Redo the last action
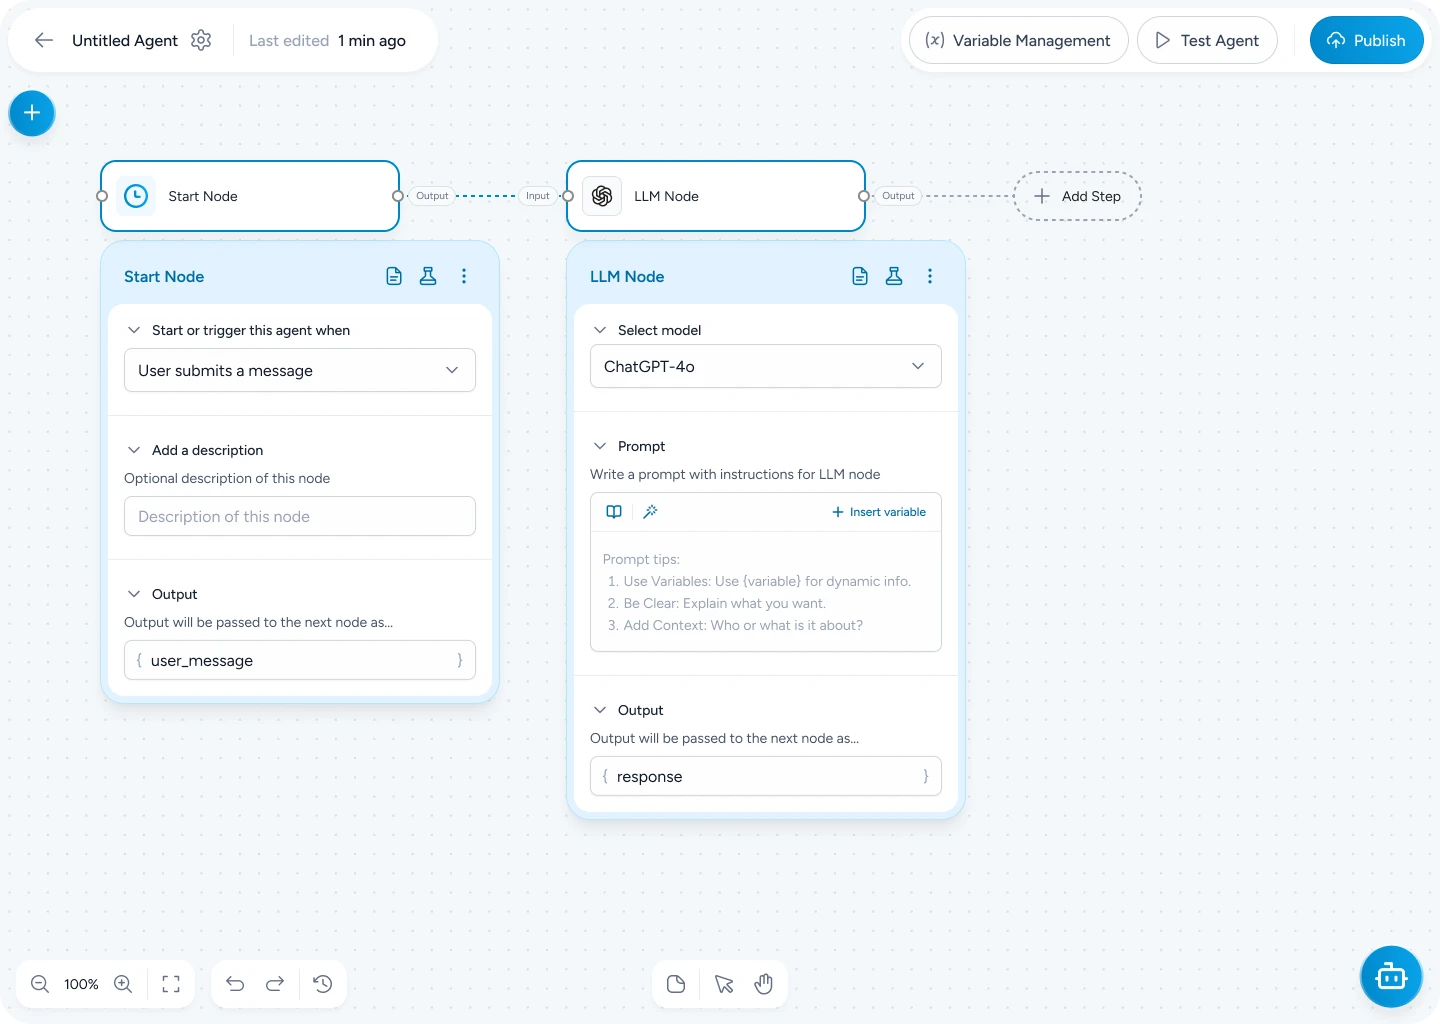 (275, 984)
